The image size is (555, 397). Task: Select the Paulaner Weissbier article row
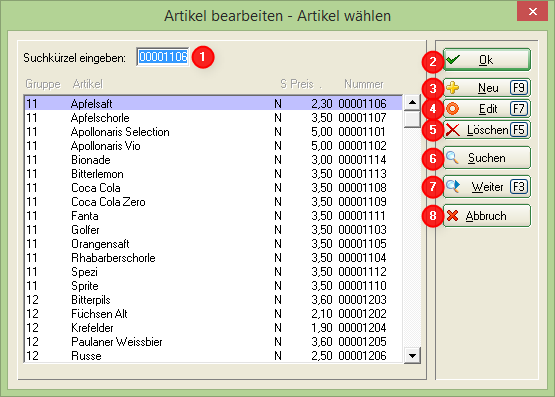click(213, 342)
